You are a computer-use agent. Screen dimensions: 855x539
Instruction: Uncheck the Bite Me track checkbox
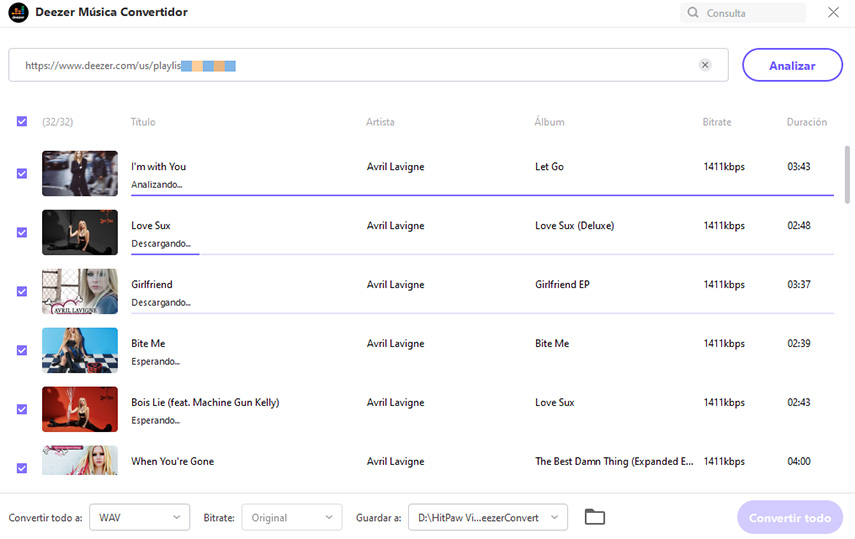[x=22, y=350]
